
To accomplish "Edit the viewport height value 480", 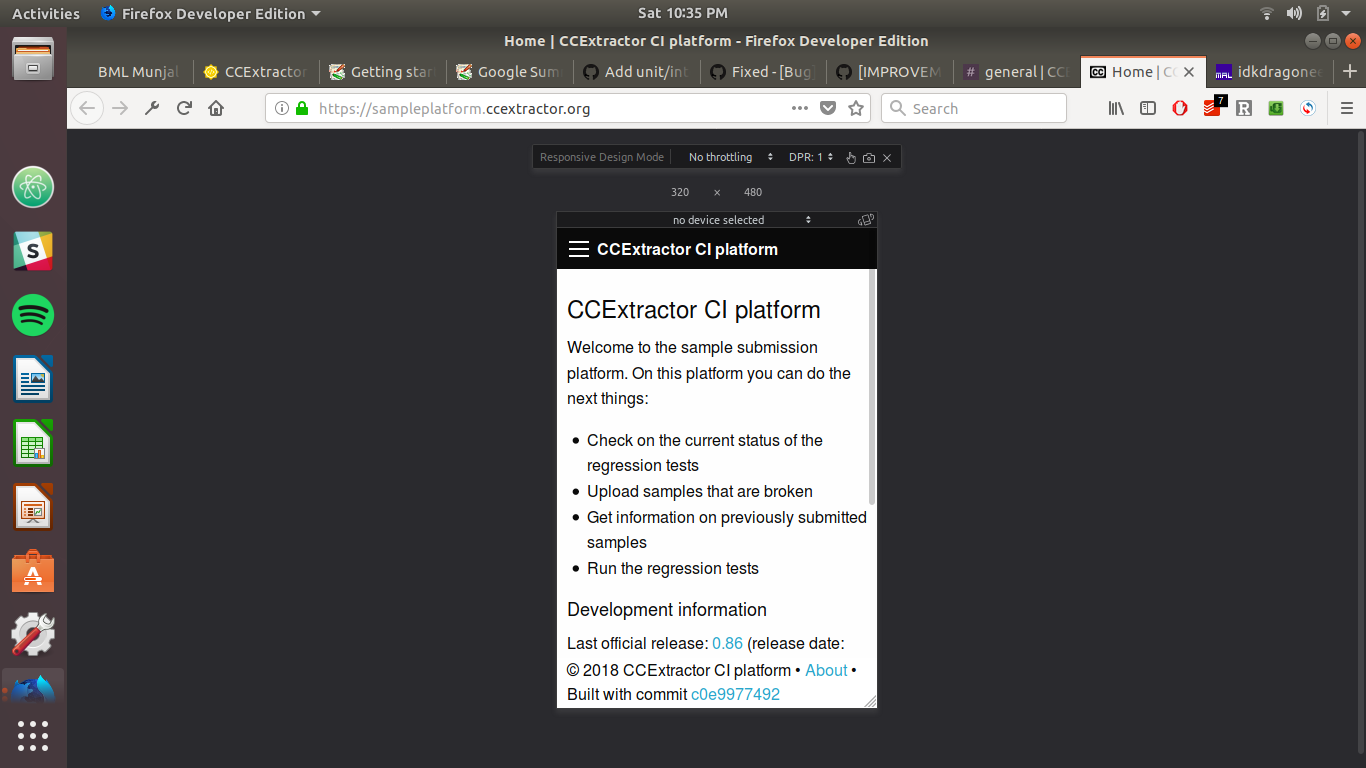I will tap(753, 192).
